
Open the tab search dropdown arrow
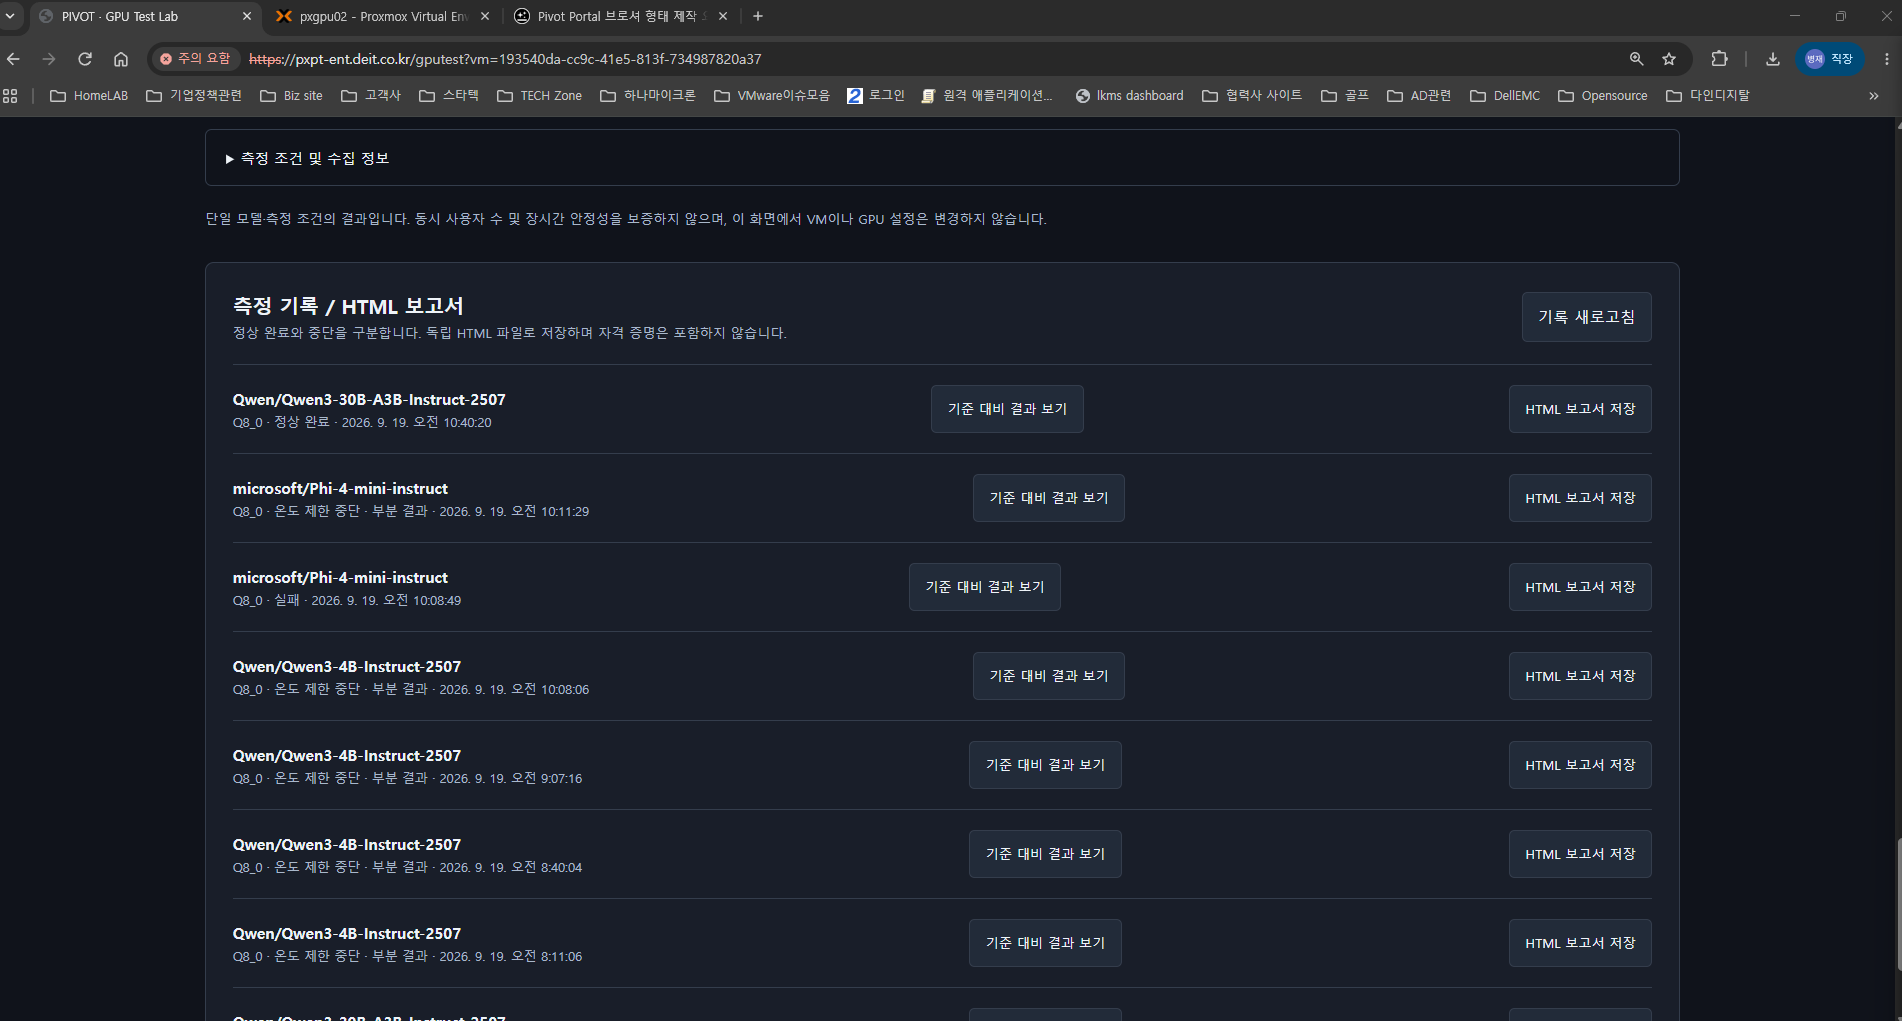pyautogui.click(x=10, y=16)
